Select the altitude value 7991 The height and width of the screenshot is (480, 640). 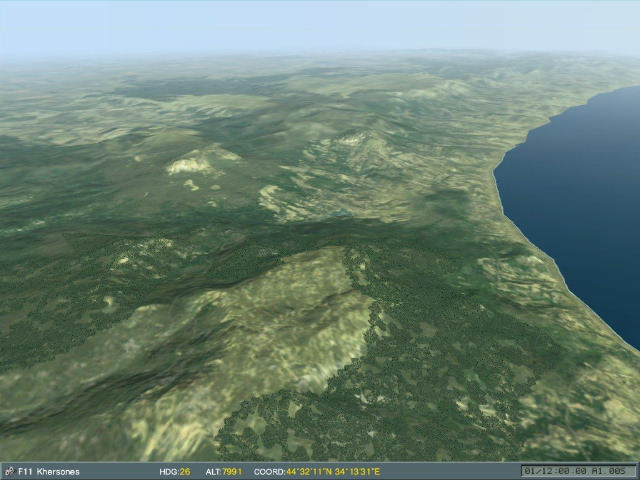click(x=232, y=471)
